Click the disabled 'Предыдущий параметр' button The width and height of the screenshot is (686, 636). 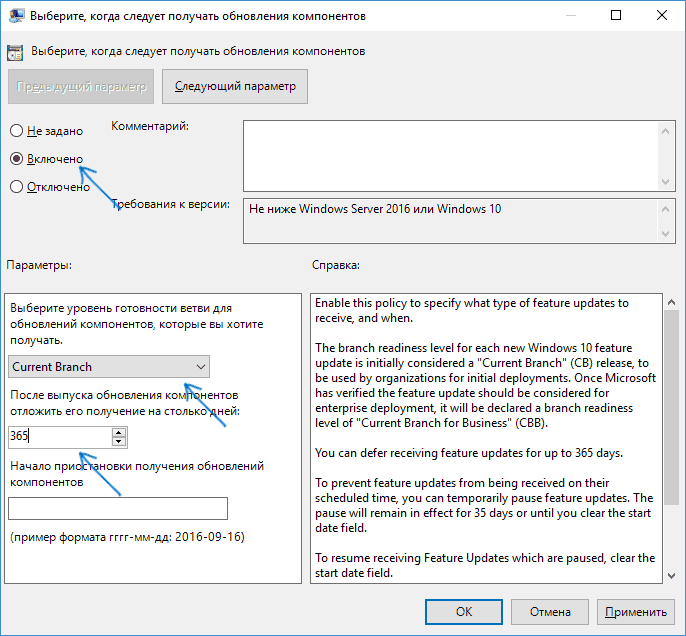click(81, 86)
